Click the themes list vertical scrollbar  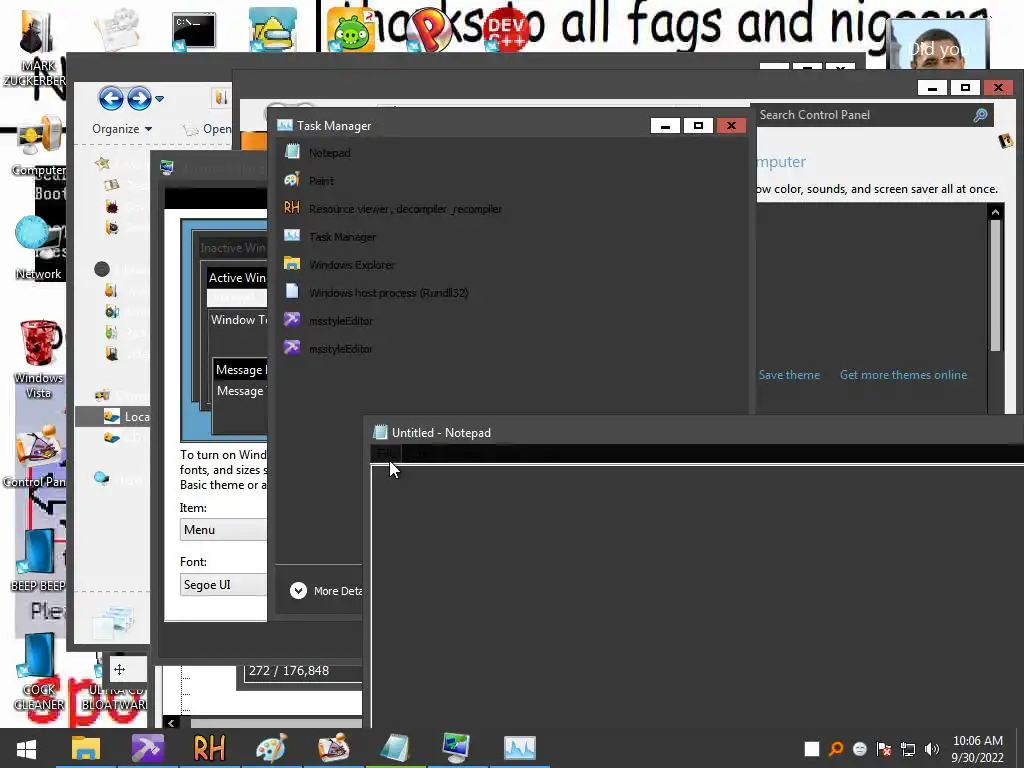pyautogui.click(x=995, y=285)
